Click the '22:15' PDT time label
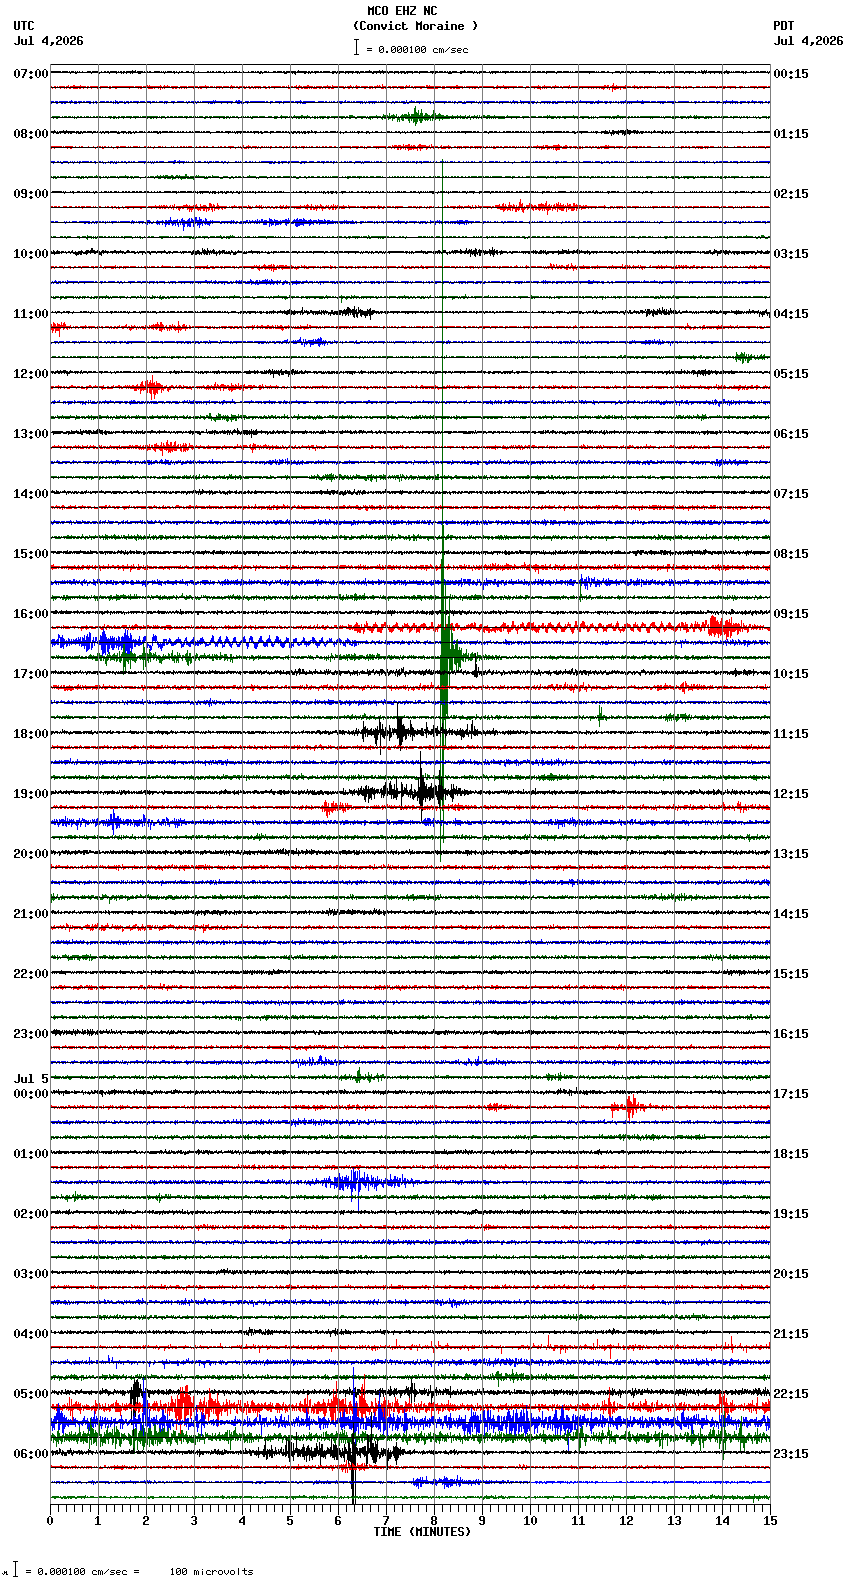Image resolution: width=850 pixels, height=1584 pixels. 791,1394
